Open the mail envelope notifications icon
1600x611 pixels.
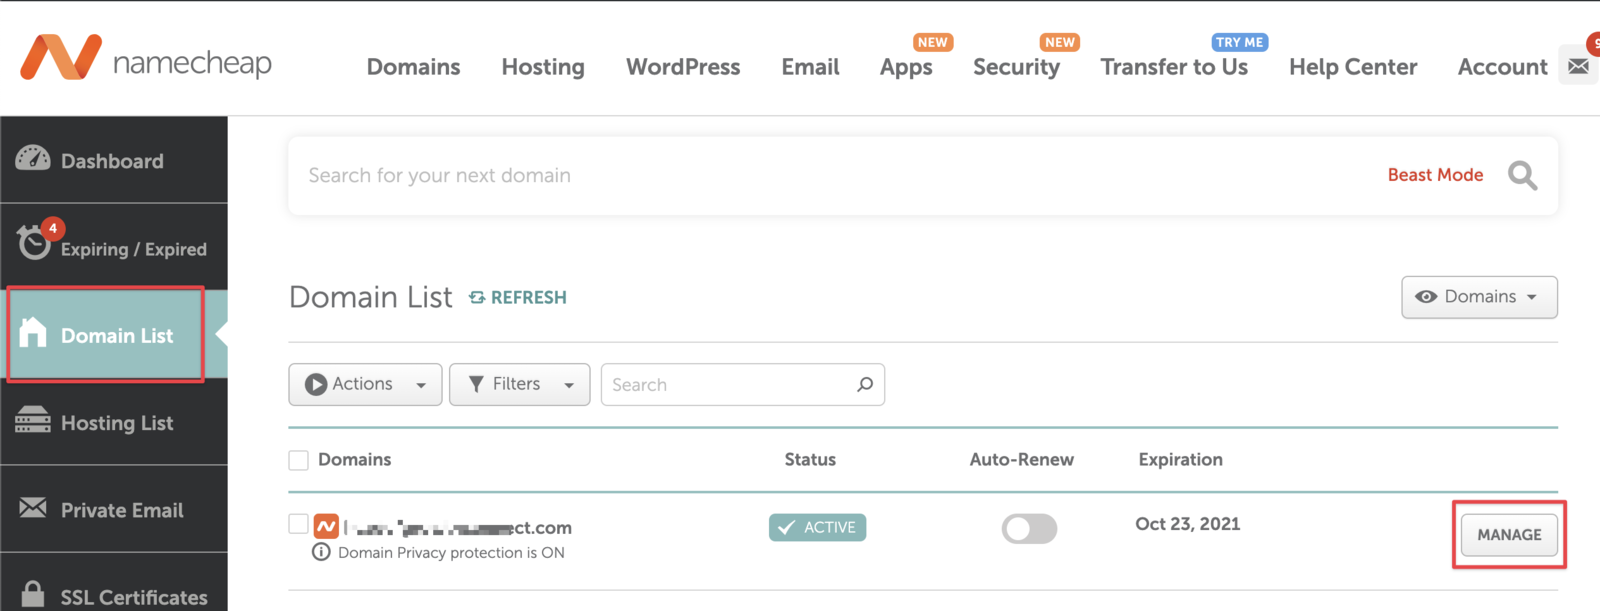(1578, 66)
